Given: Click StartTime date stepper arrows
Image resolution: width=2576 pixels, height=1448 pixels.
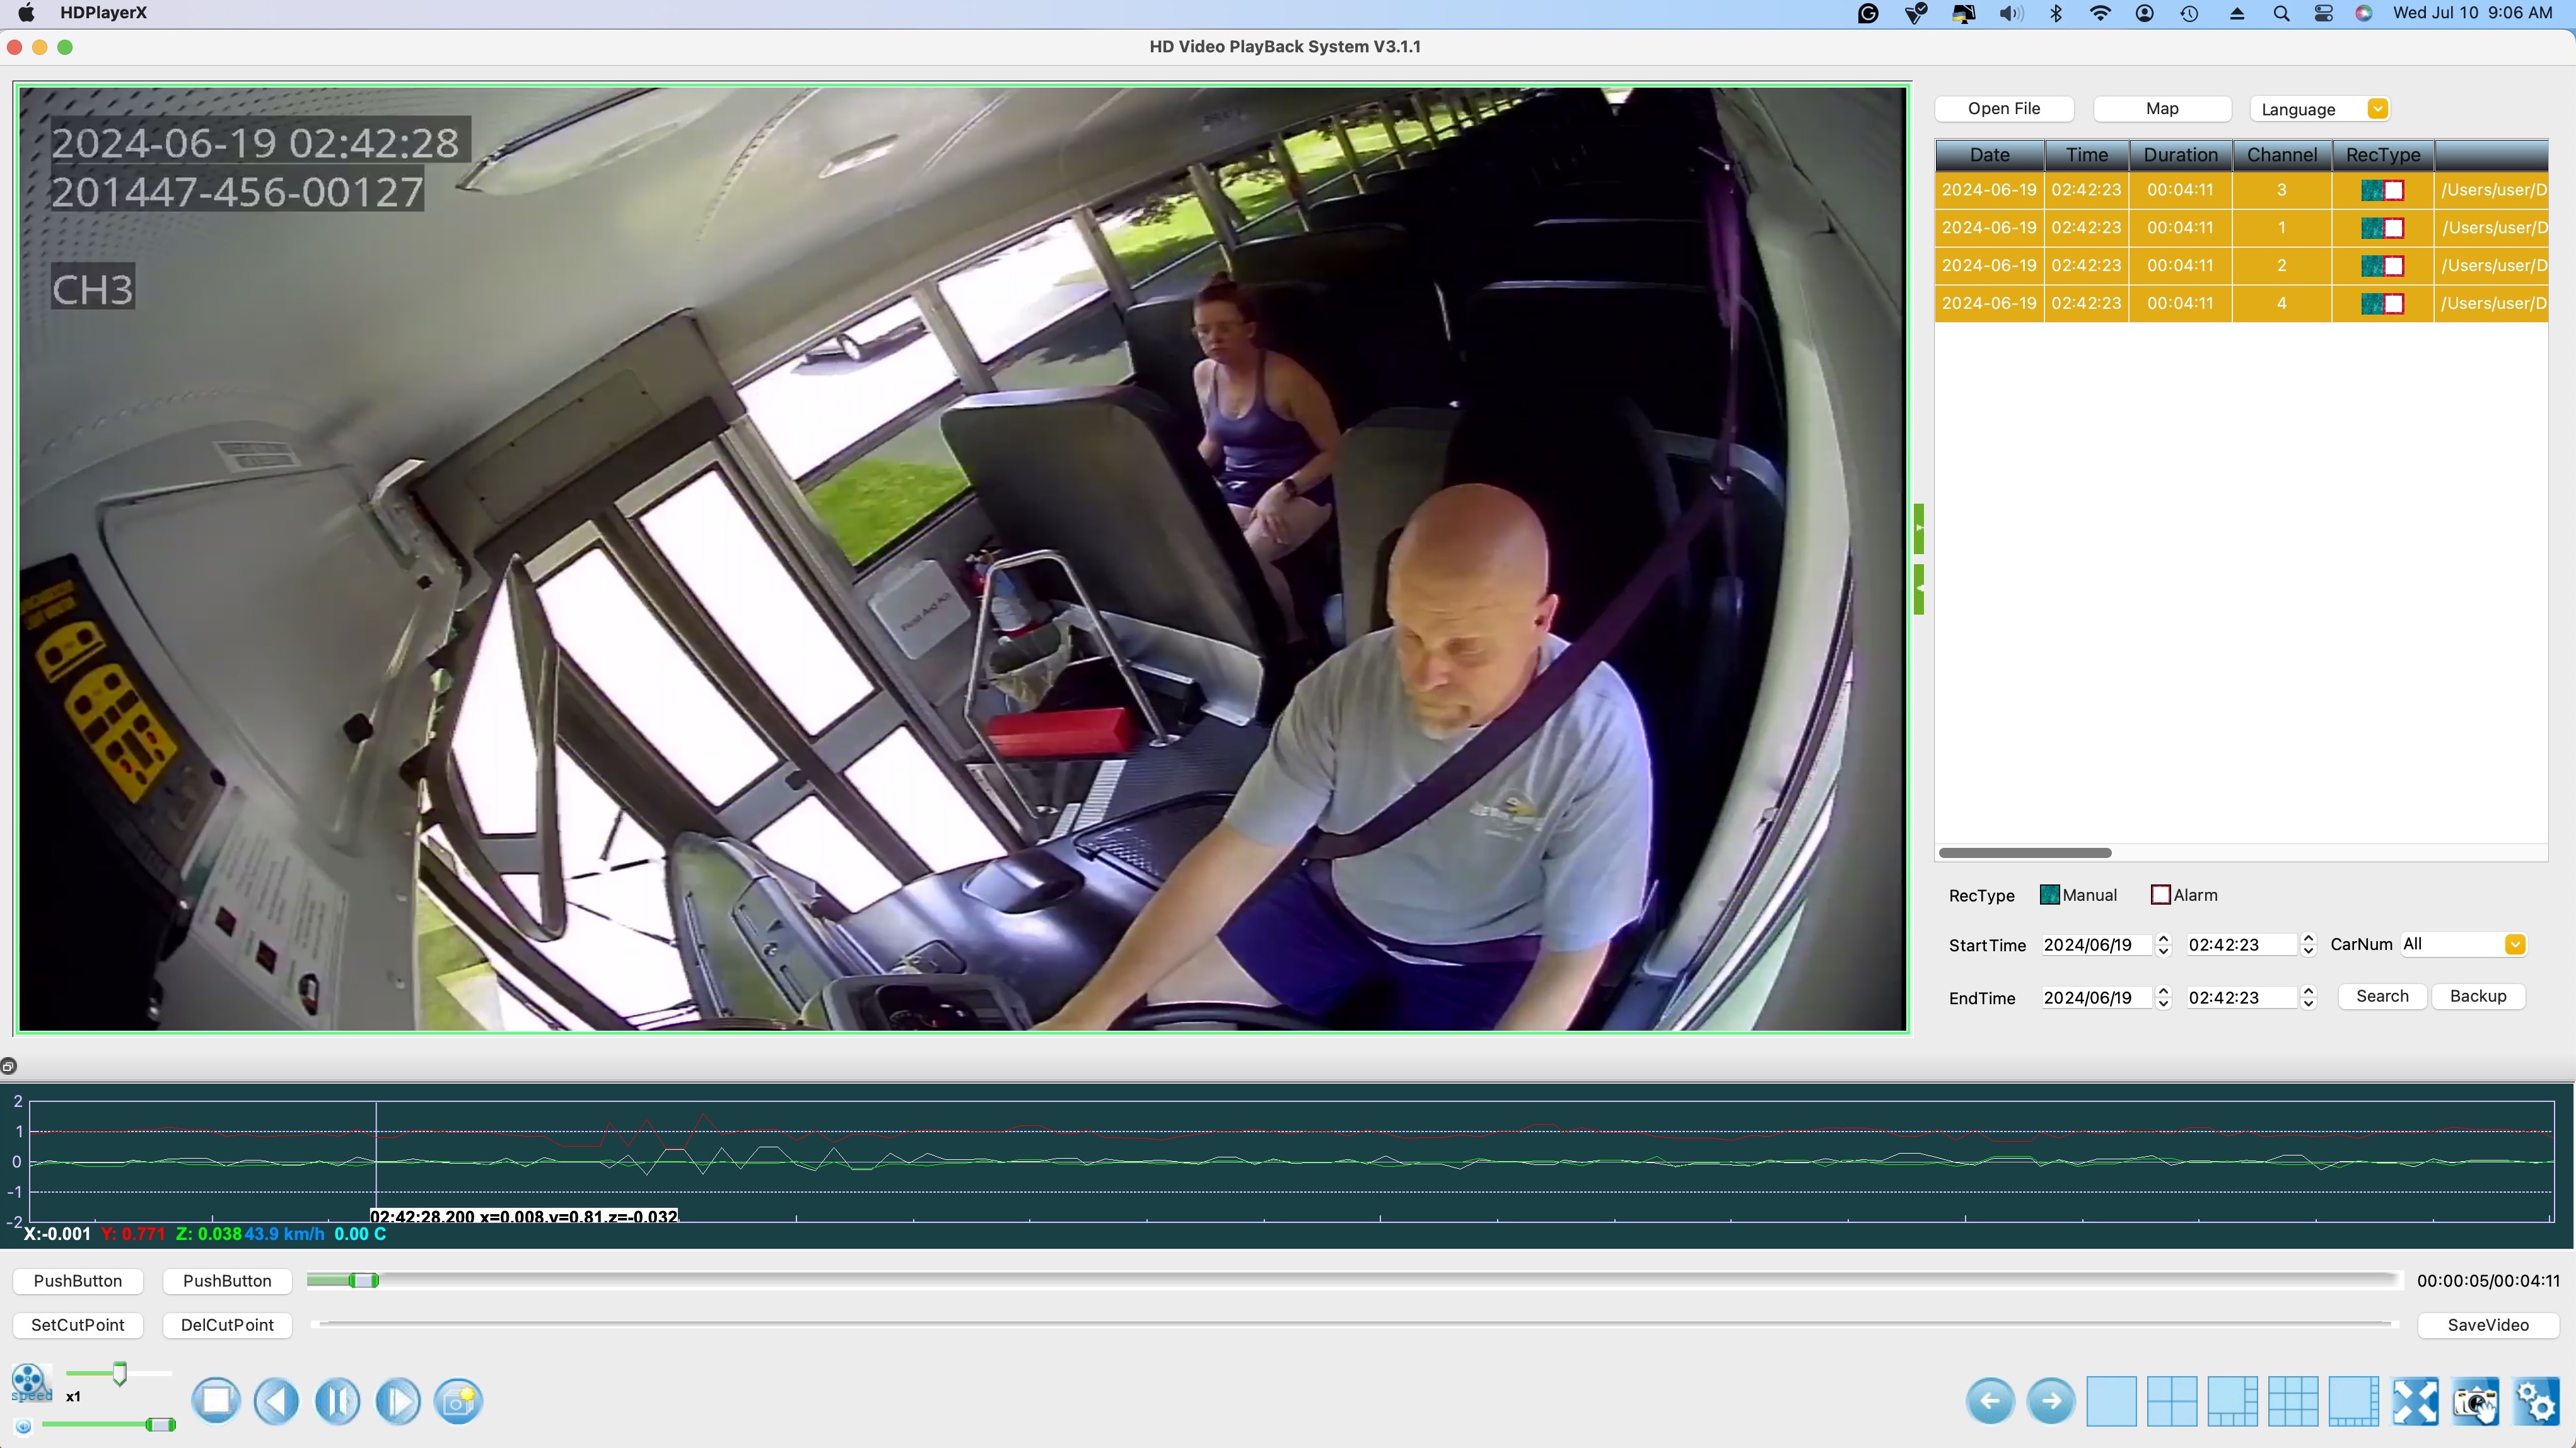Looking at the screenshot, I should pyautogui.click(x=2163, y=944).
